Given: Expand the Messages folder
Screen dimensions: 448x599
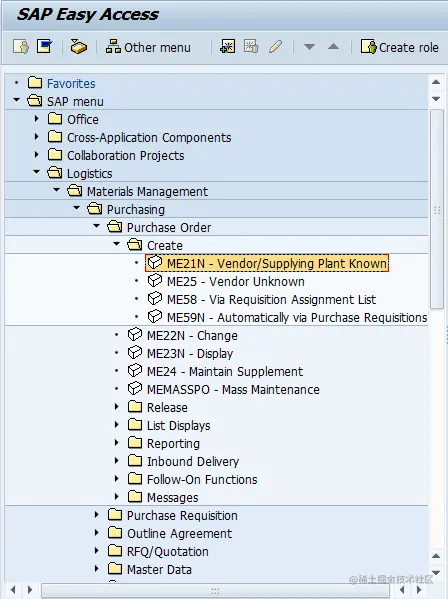Looking at the screenshot, I should [x=116, y=496].
